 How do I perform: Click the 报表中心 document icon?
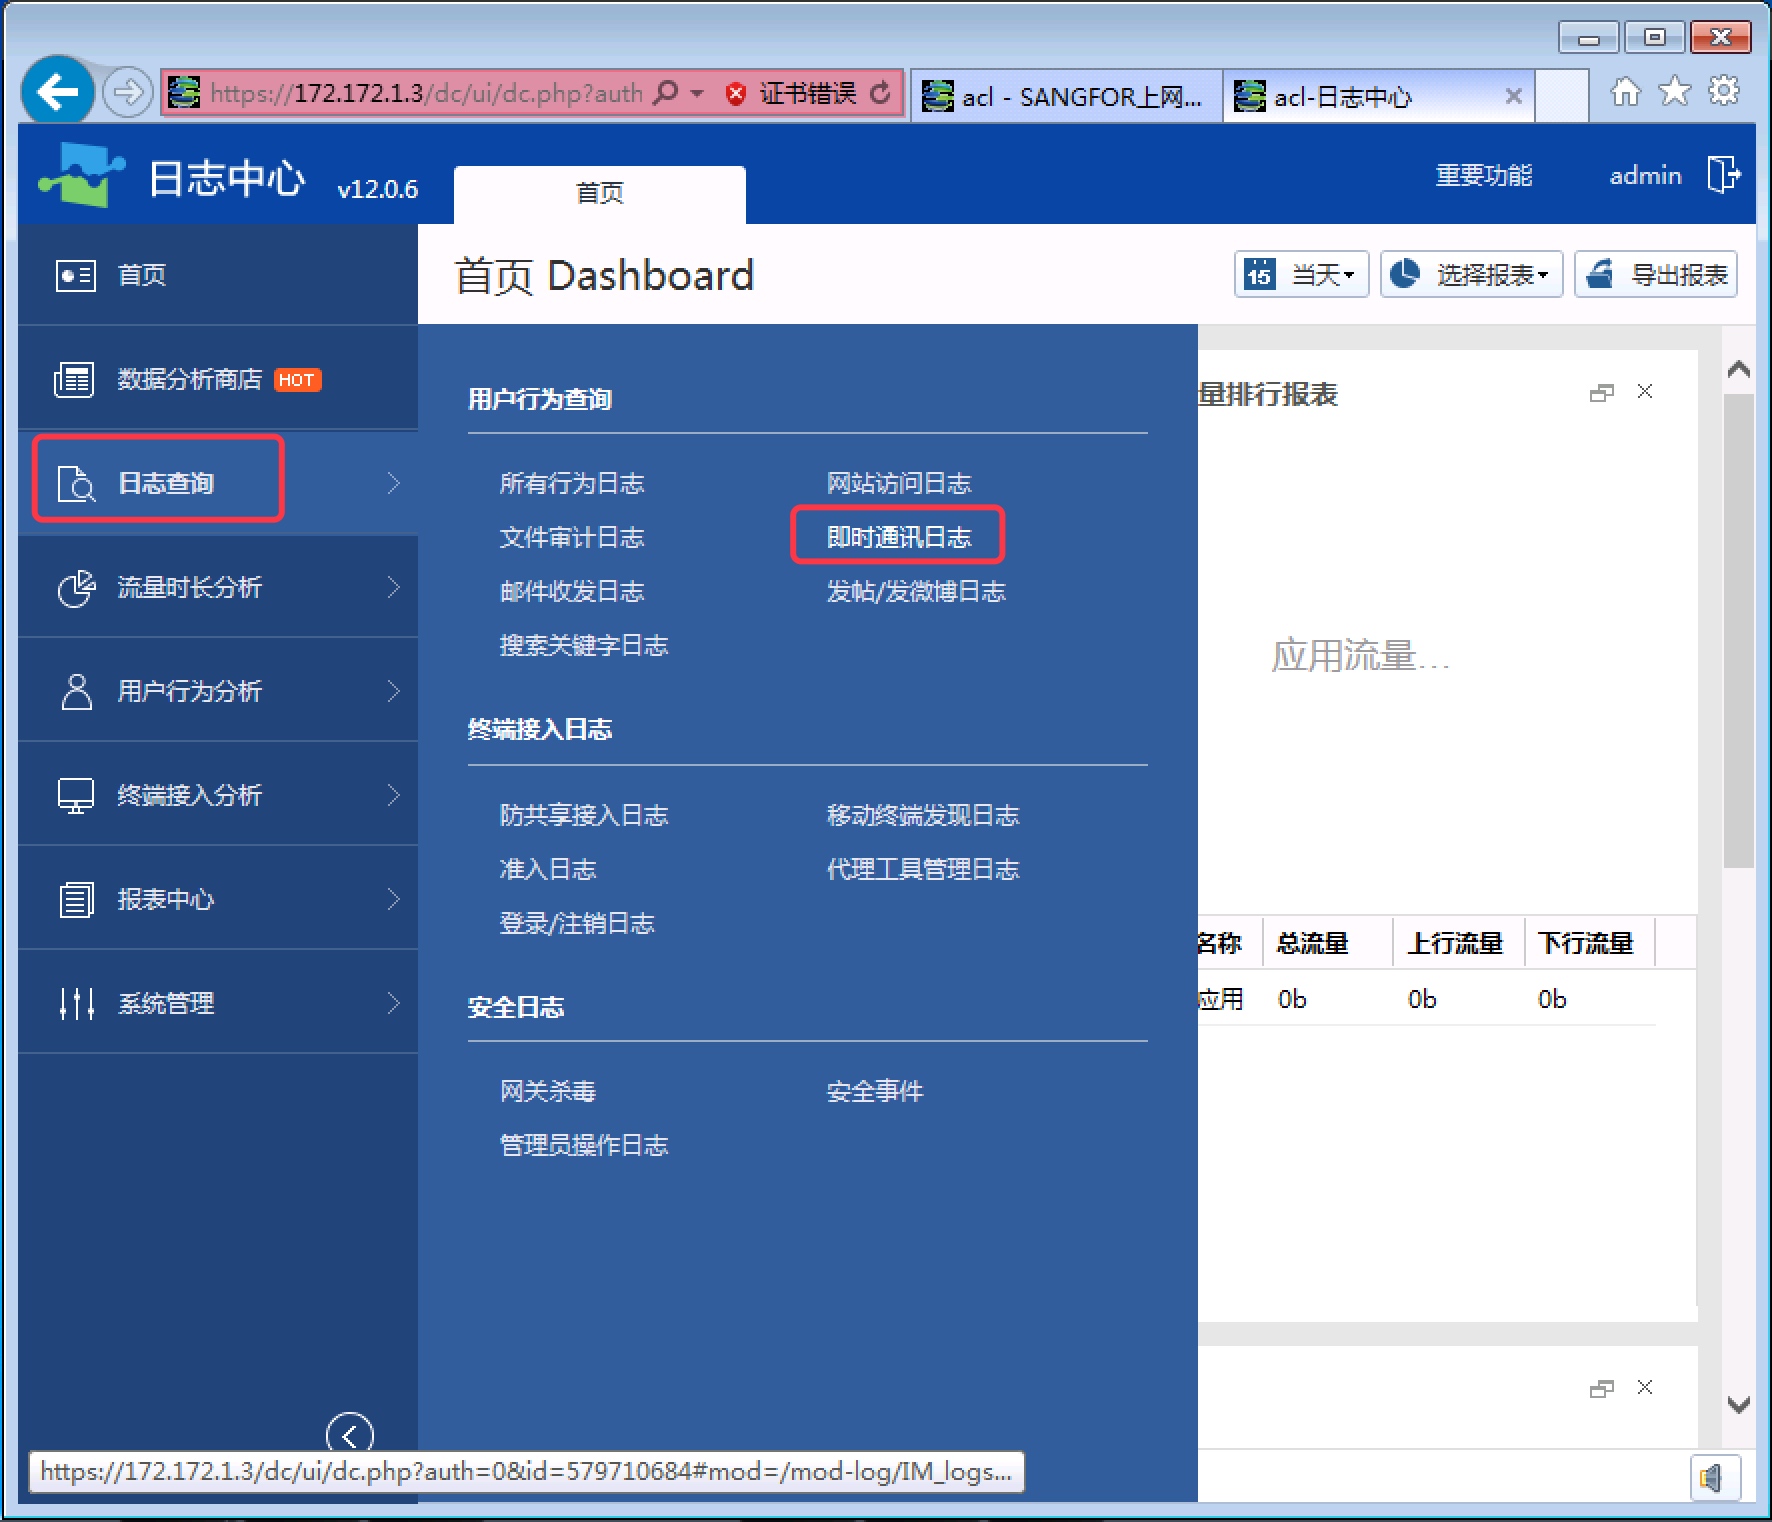pos(76,900)
